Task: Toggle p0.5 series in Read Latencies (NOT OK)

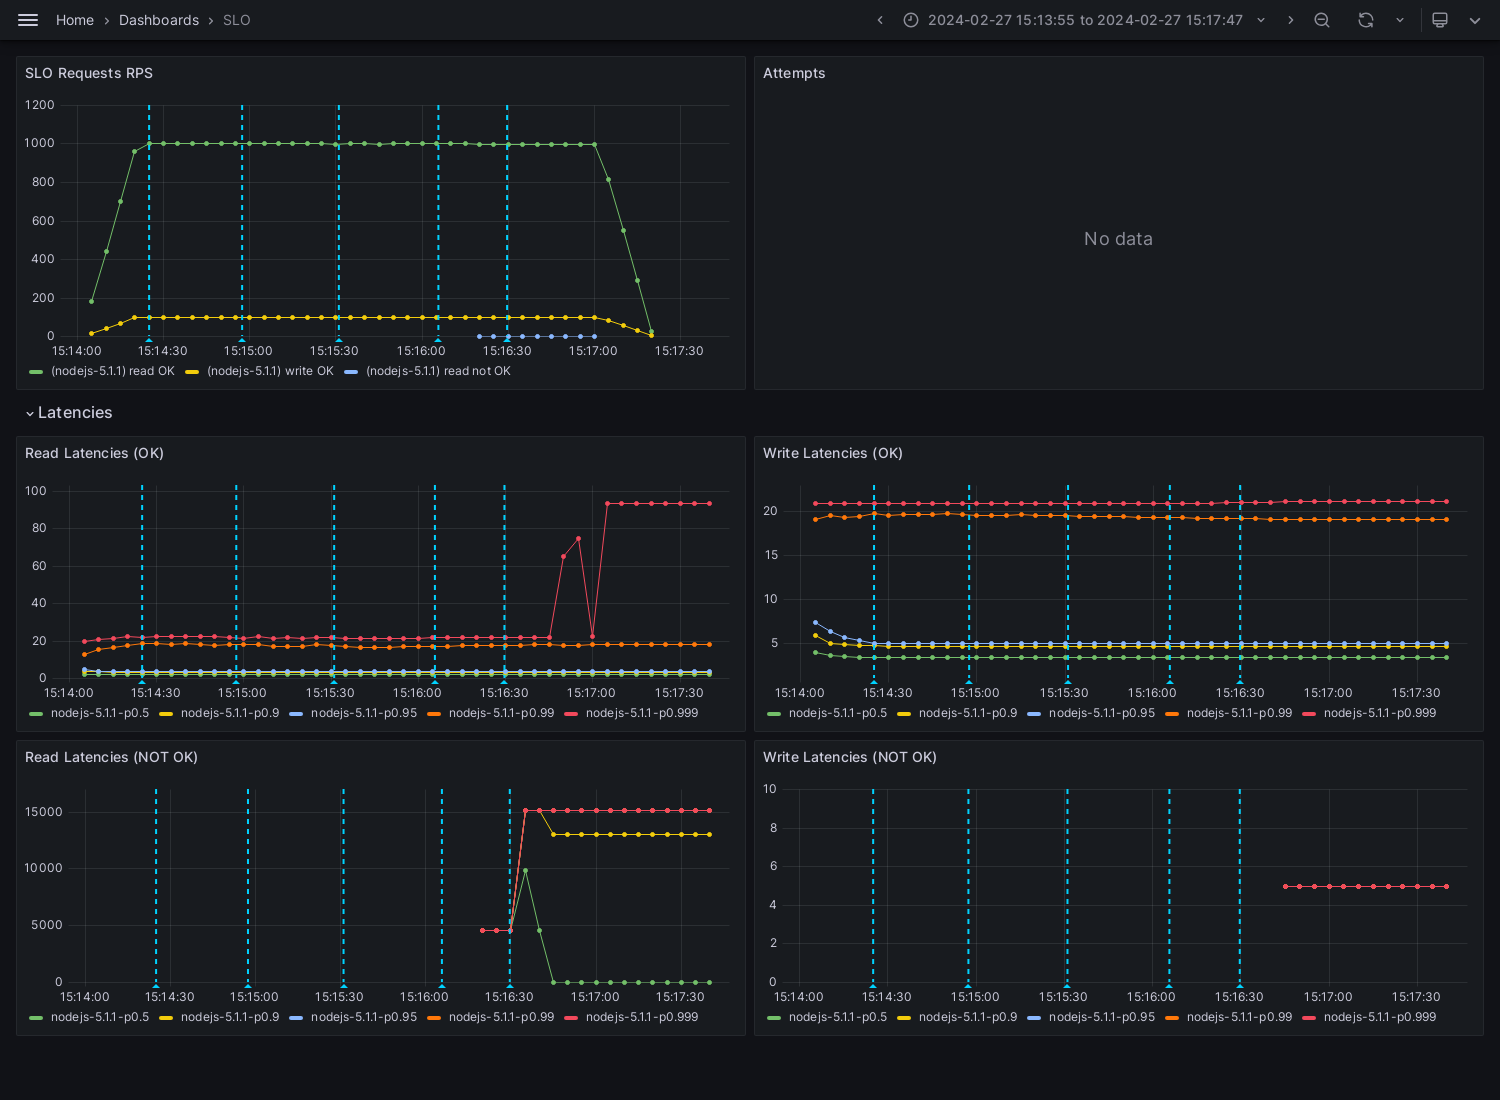Action: coord(100,1017)
